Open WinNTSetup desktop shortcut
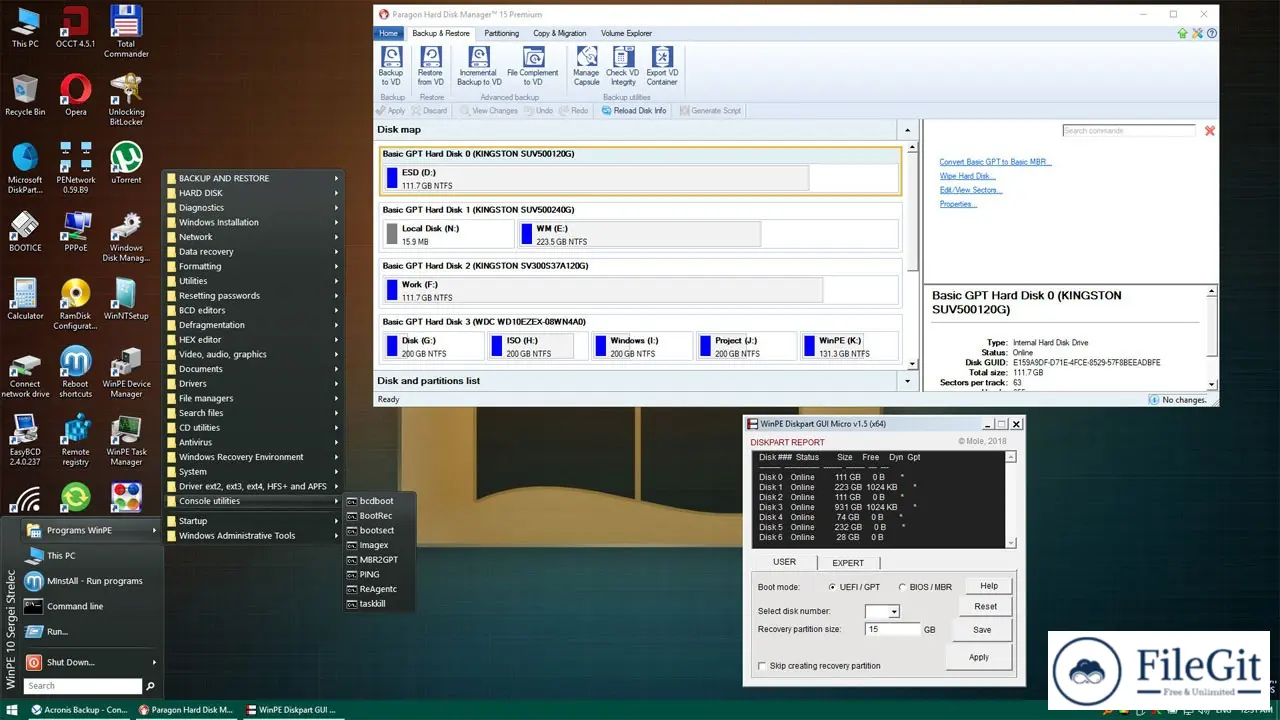The image size is (1280, 720). tap(126, 299)
